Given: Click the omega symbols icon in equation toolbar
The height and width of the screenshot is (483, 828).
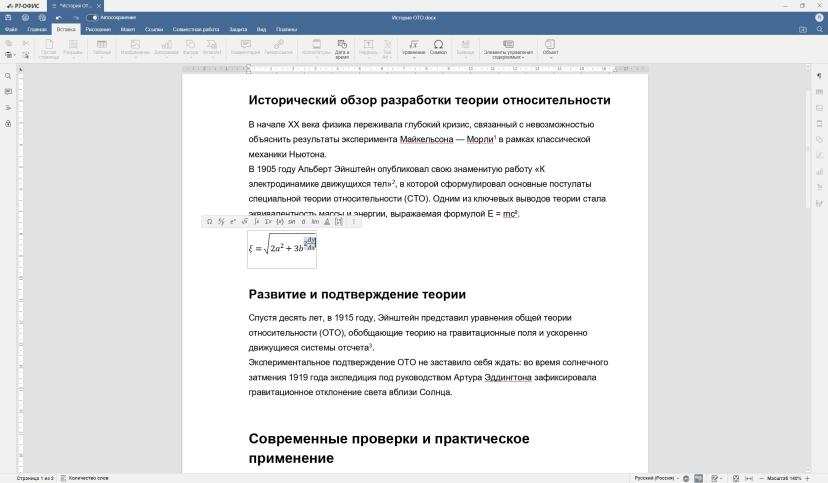Looking at the screenshot, I should pyautogui.click(x=210, y=222).
